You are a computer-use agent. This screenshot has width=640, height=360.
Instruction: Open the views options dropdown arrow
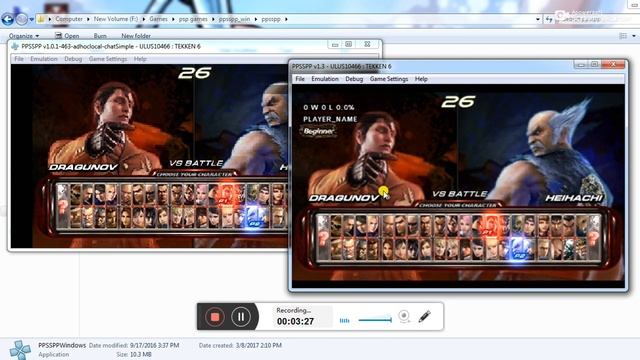pyautogui.click(x=634, y=36)
